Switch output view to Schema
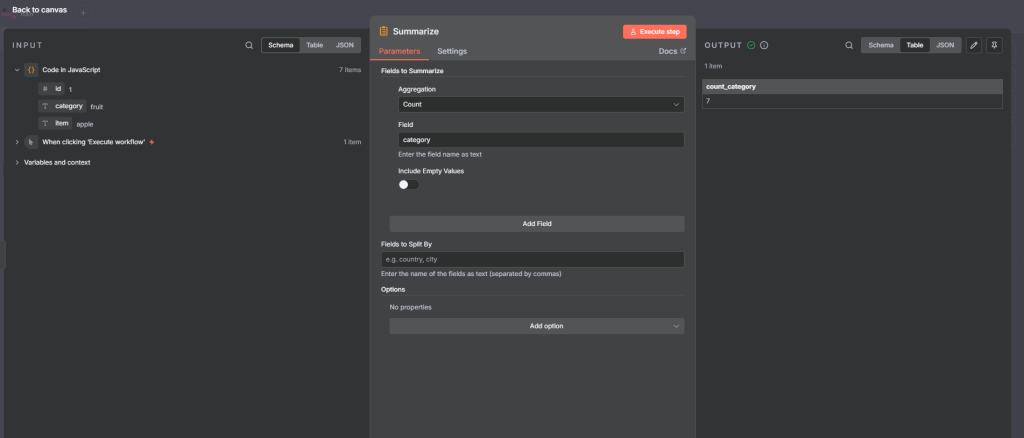The height and width of the screenshot is (438, 1024). (x=880, y=45)
